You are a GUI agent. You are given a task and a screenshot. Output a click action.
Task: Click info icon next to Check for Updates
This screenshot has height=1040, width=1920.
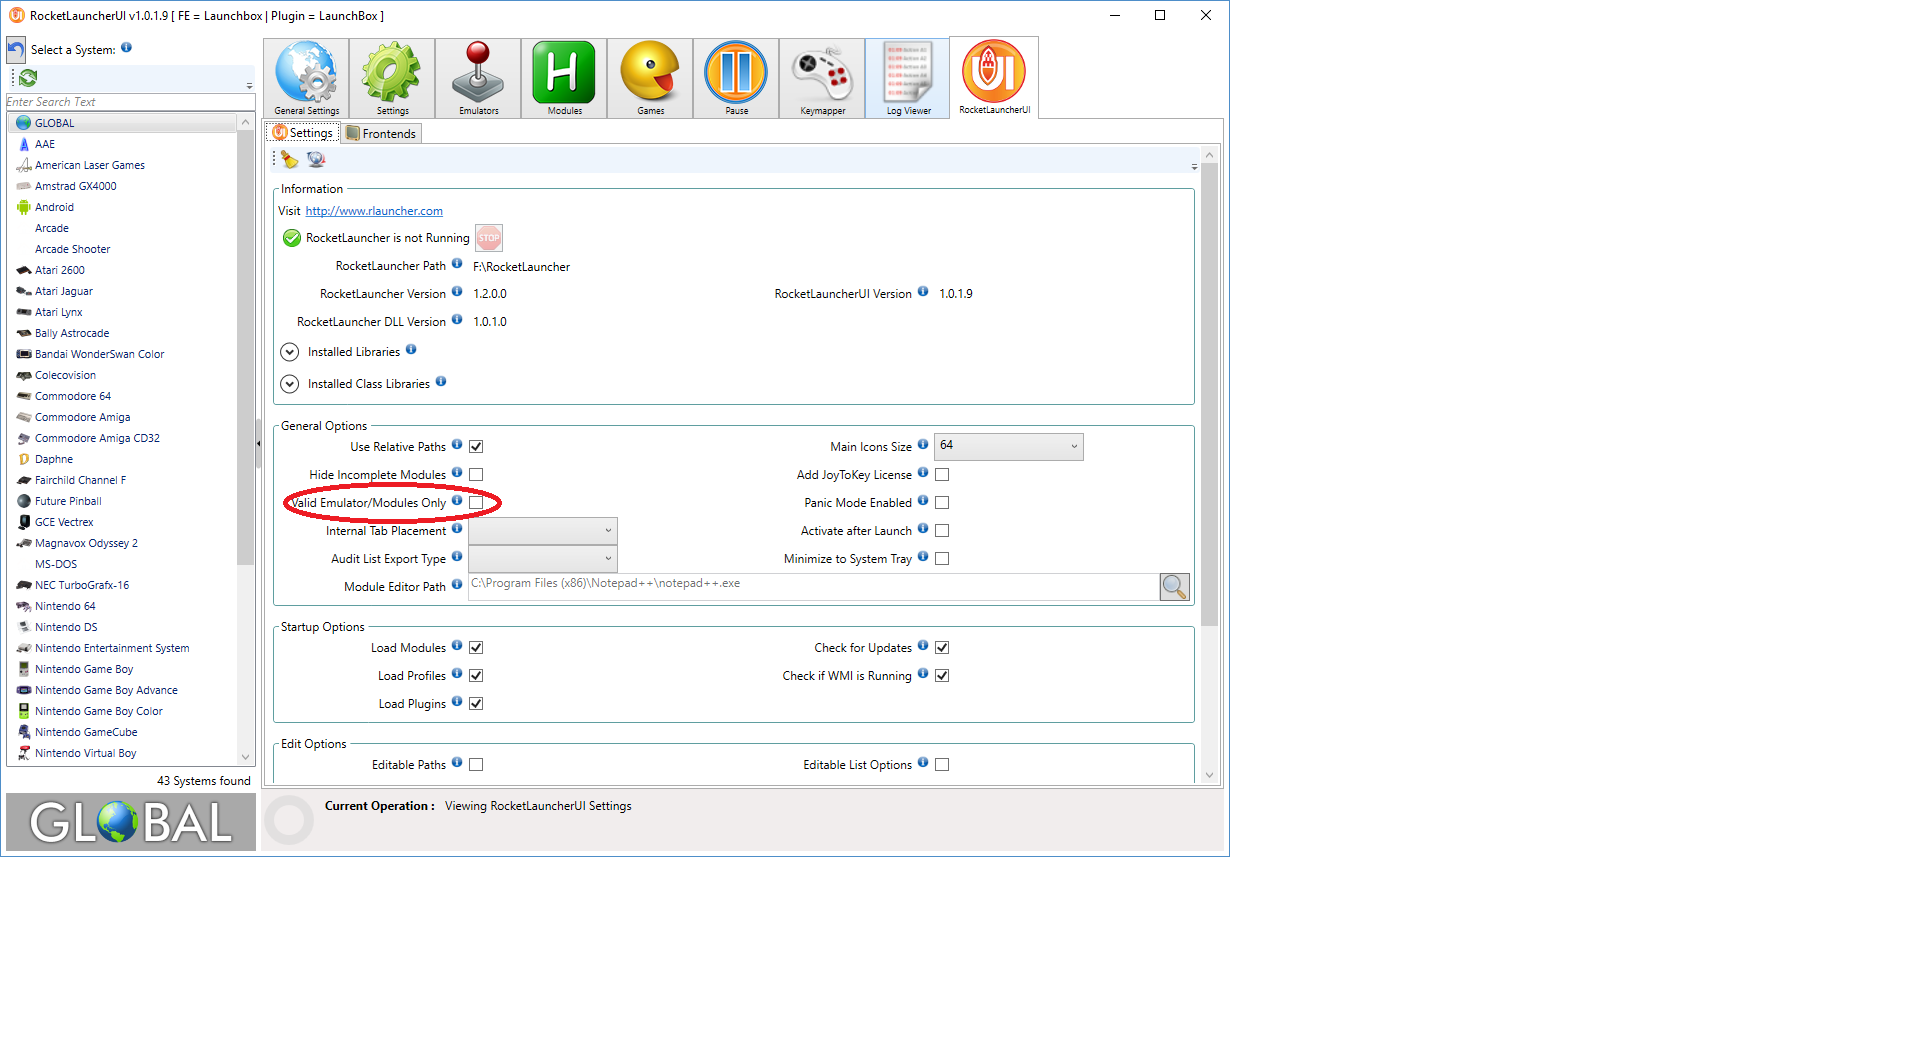pyautogui.click(x=923, y=646)
